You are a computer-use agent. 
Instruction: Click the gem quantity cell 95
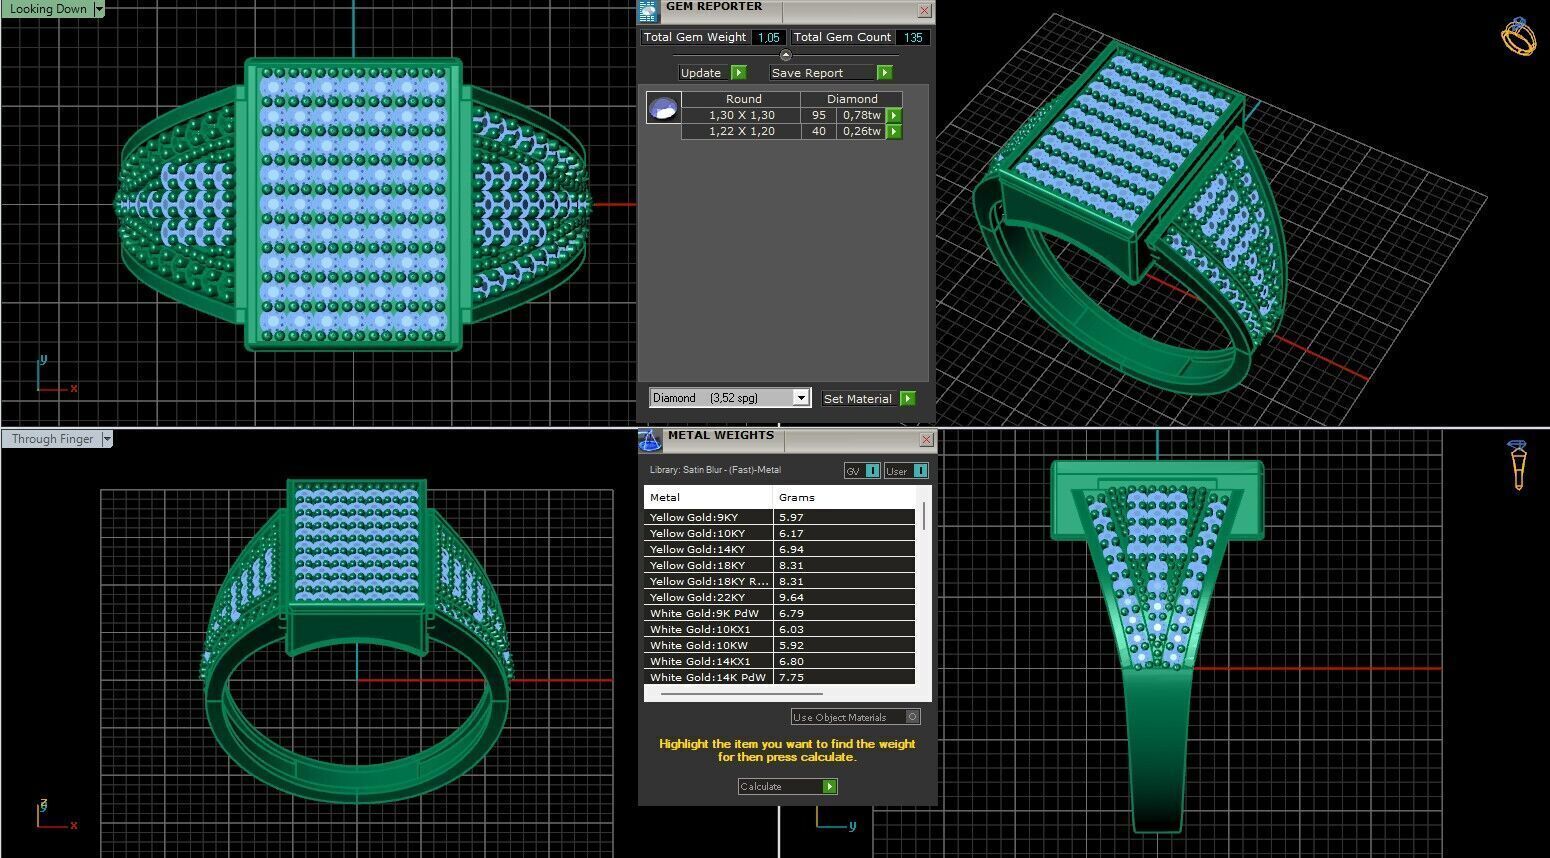pos(819,115)
